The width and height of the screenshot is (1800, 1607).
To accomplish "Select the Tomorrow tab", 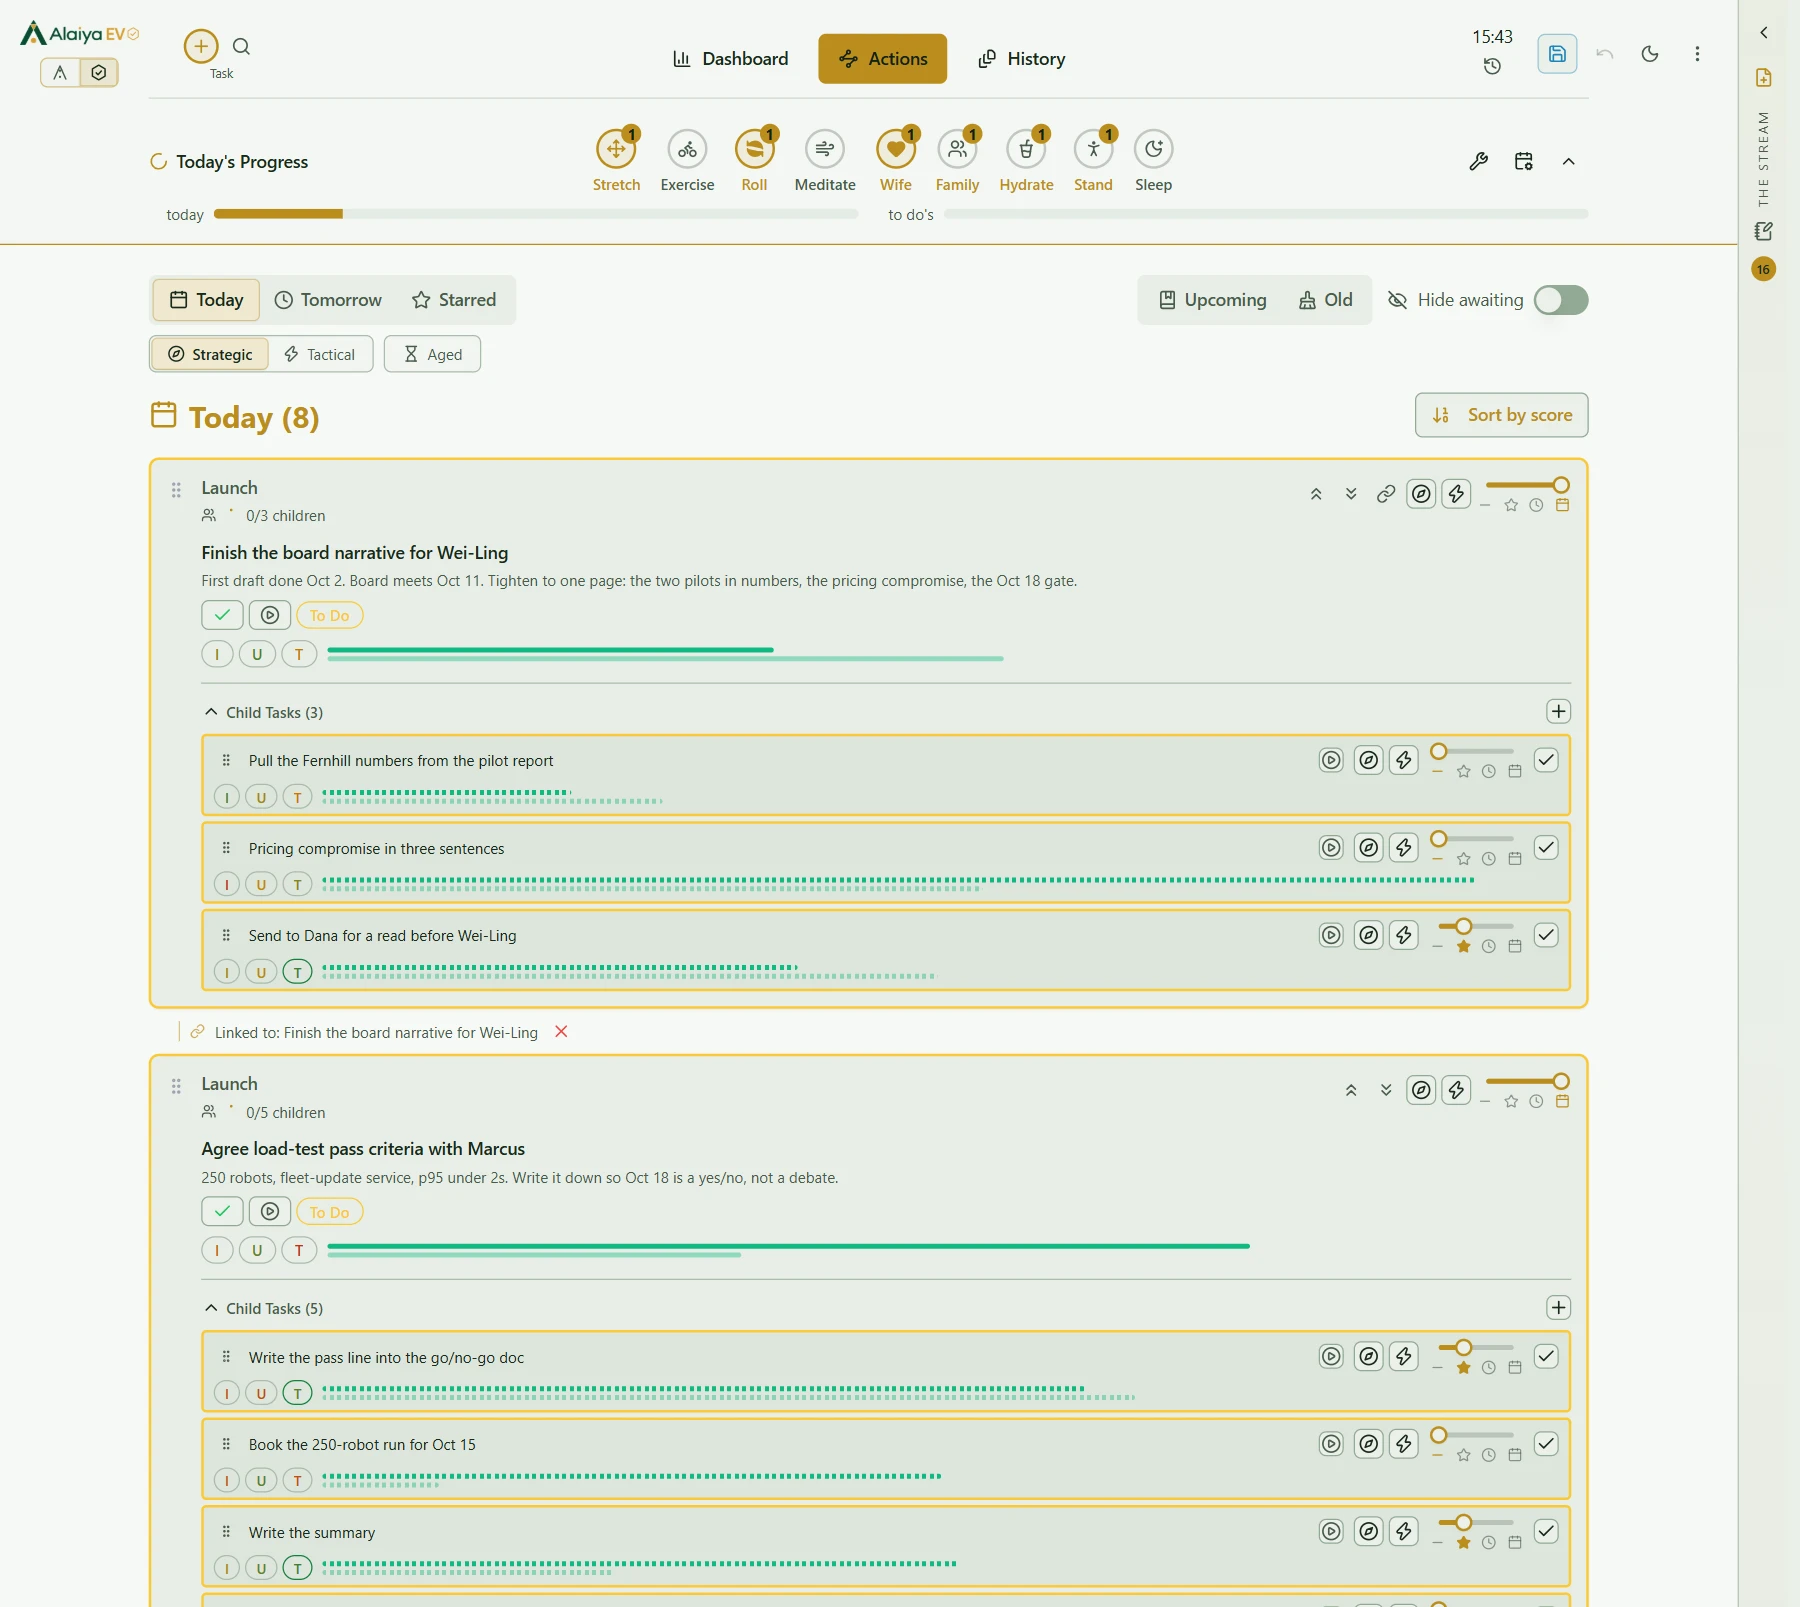I will click(x=328, y=300).
